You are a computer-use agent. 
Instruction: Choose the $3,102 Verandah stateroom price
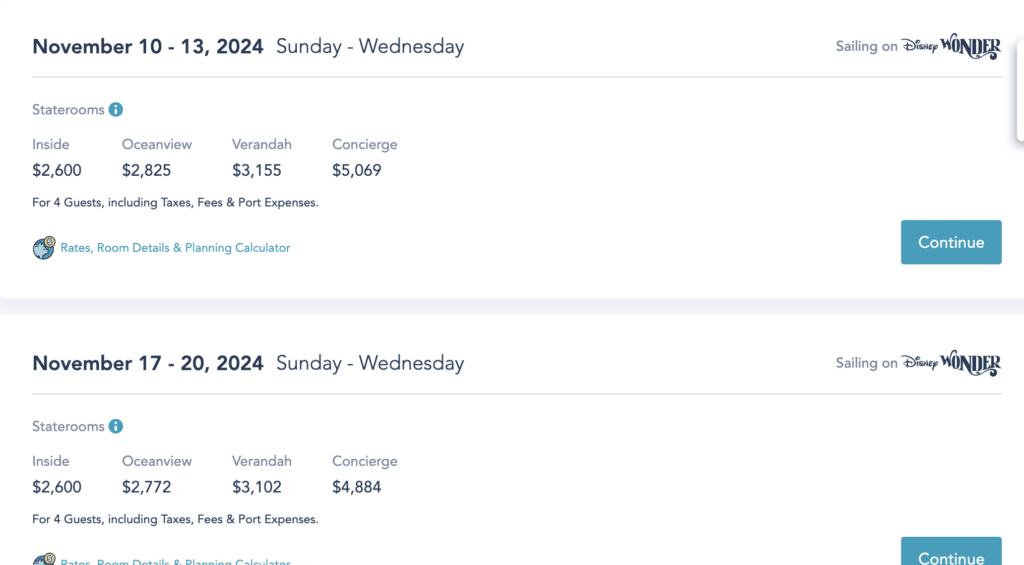(257, 487)
